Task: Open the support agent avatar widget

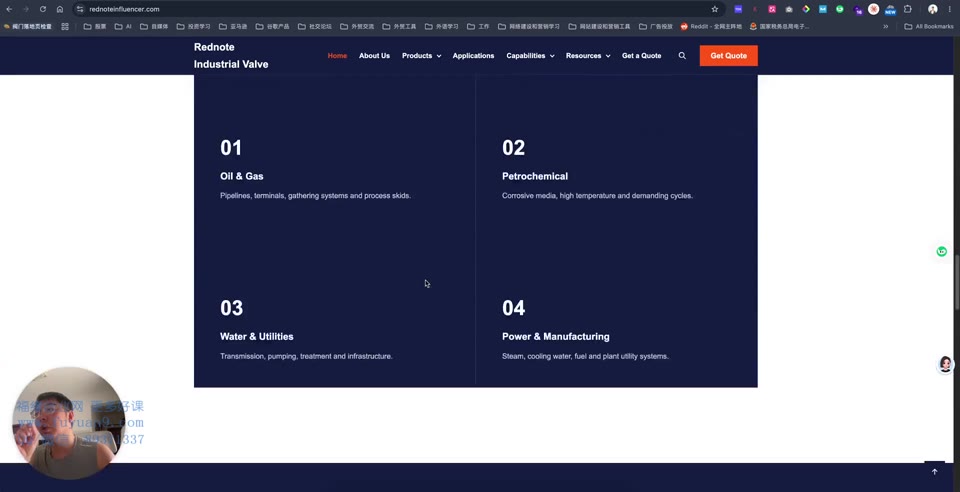Action: coord(945,364)
